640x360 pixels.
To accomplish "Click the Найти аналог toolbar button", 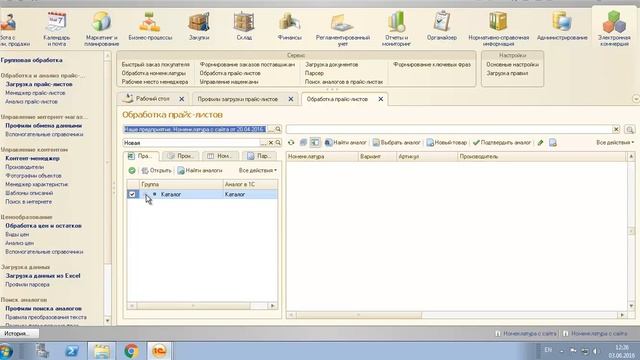I will point(345,142).
